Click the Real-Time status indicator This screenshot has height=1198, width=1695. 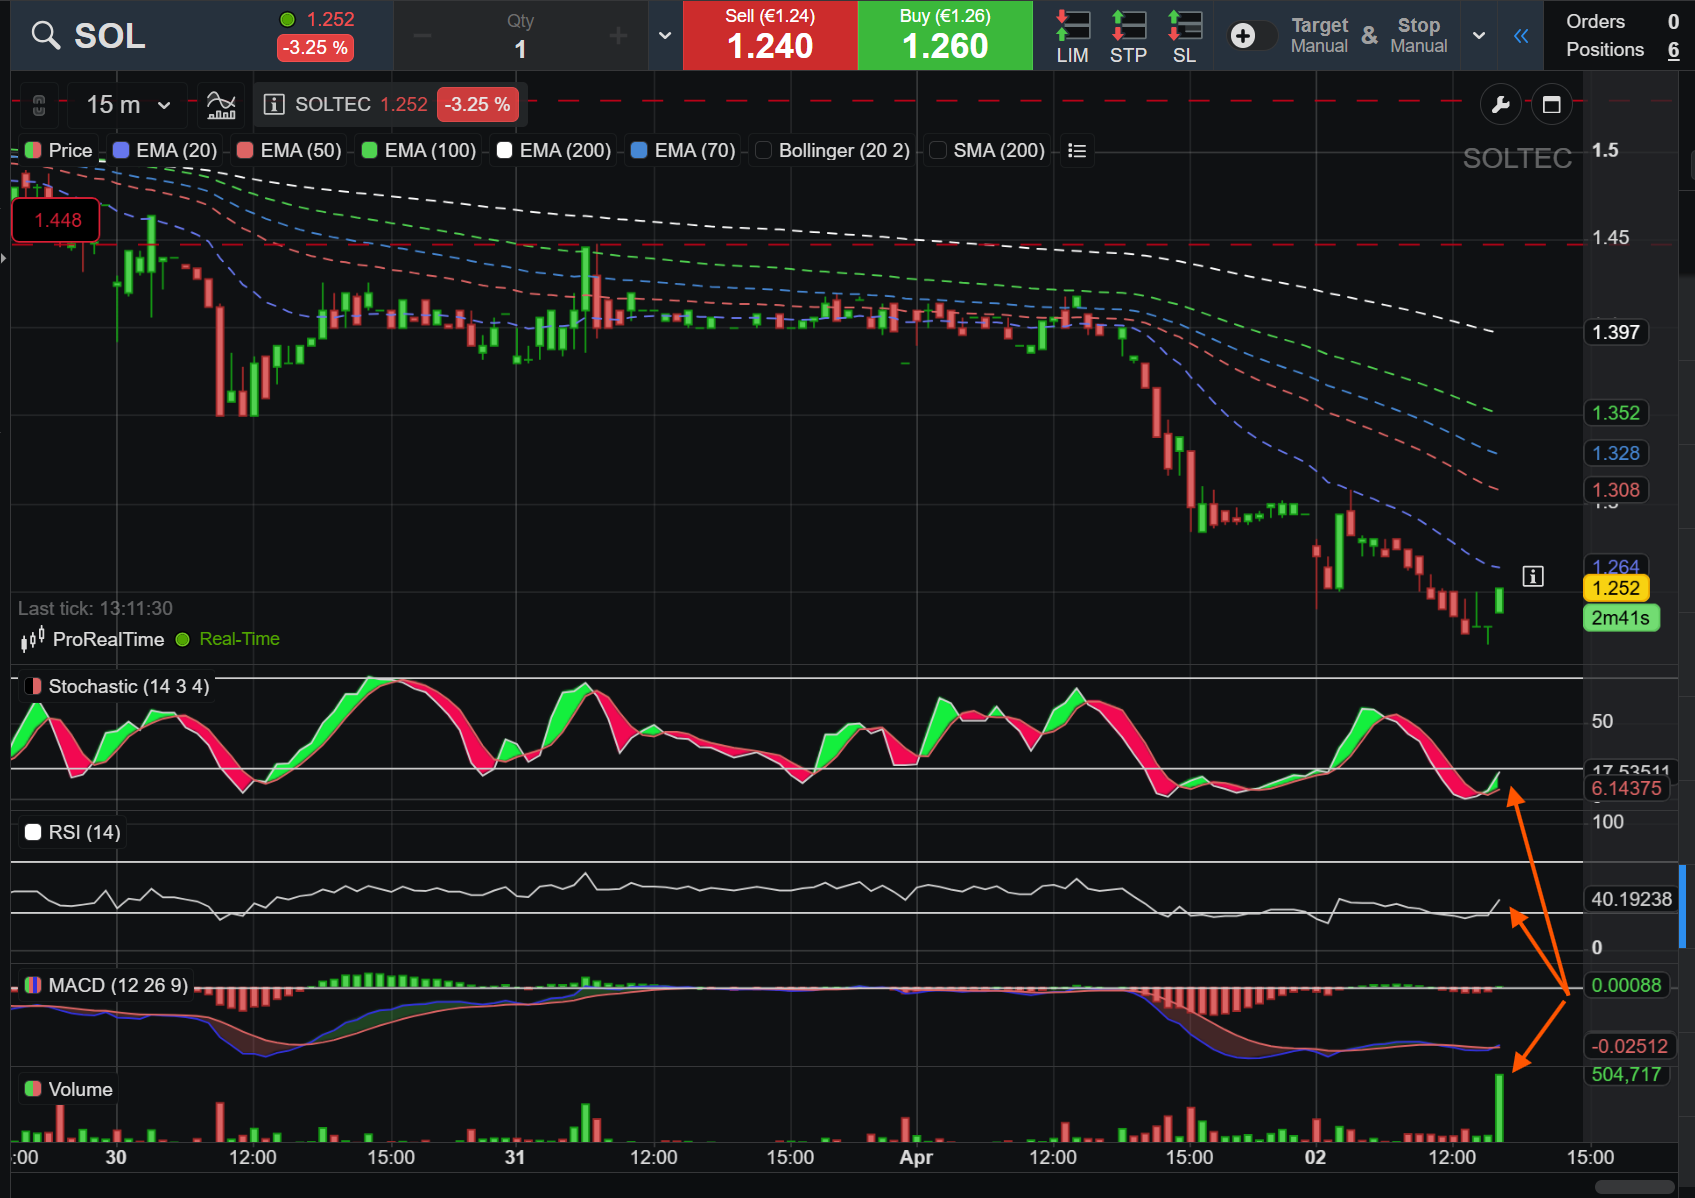(228, 639)
